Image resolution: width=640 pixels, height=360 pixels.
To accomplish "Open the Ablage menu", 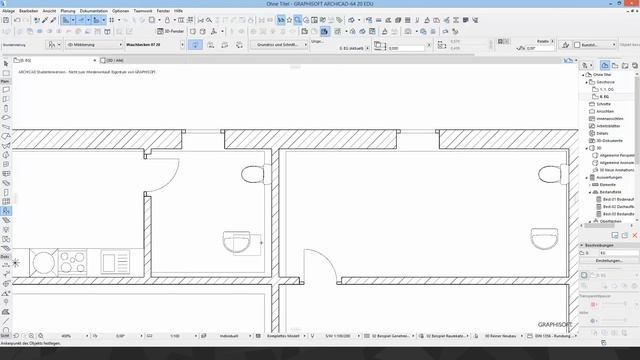I will pyautogui.click(x=9, y=11).
